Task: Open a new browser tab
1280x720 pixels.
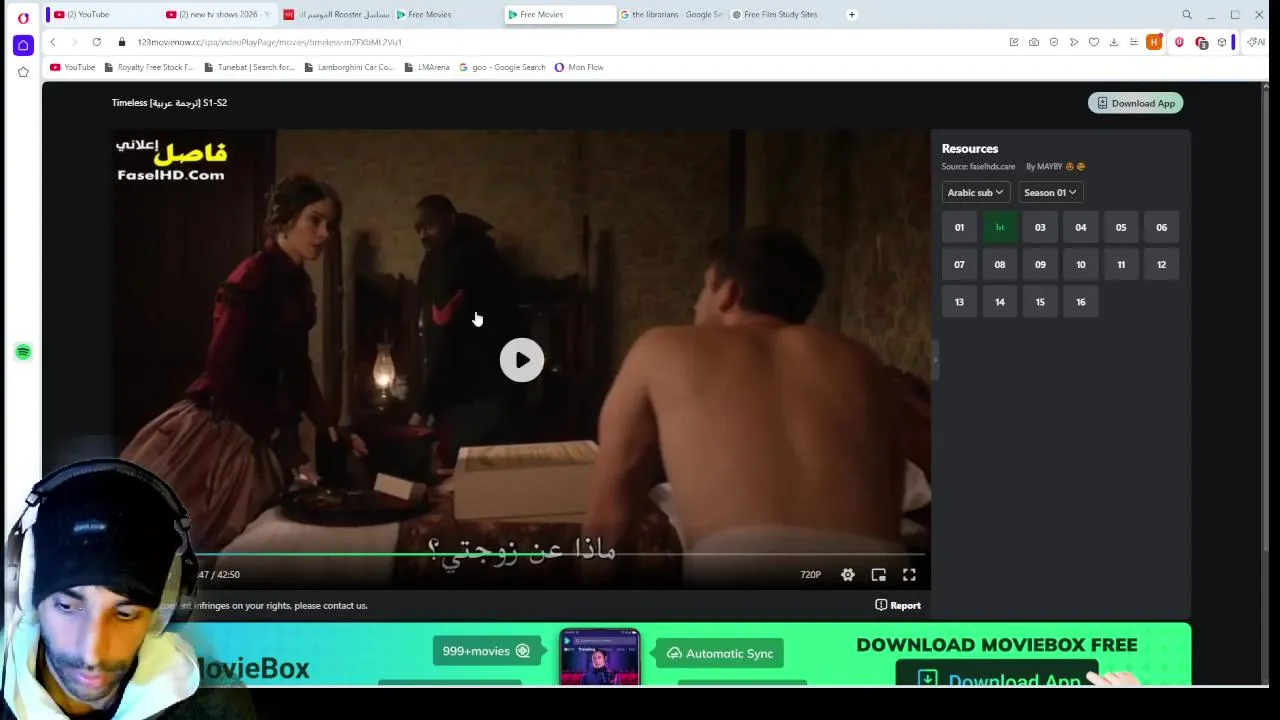Action: pos(852,14)
